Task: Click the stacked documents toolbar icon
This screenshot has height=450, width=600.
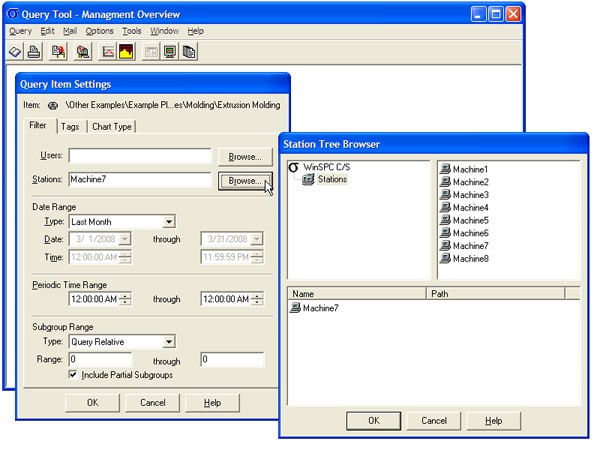Action: click(189, 51)
